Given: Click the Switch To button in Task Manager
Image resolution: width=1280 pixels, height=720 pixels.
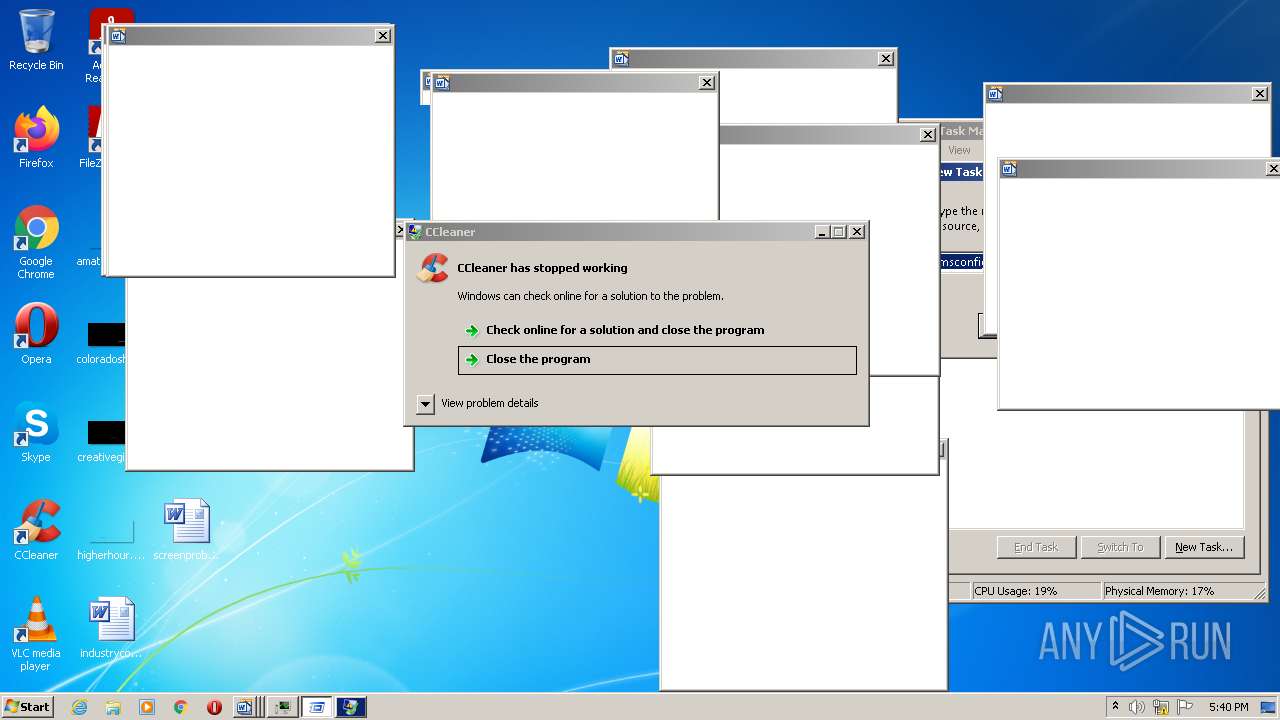Looking at the screenshot, I should tap(1120, 547).
